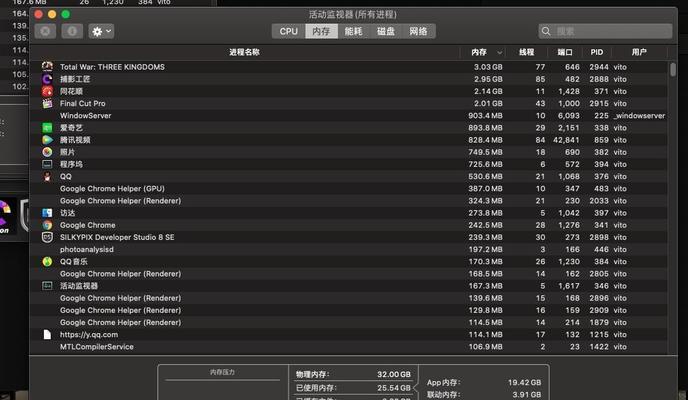Select Chrome Helper (Renderer) with PID 2909
This screenshot has height=400, width=688.
349,310
